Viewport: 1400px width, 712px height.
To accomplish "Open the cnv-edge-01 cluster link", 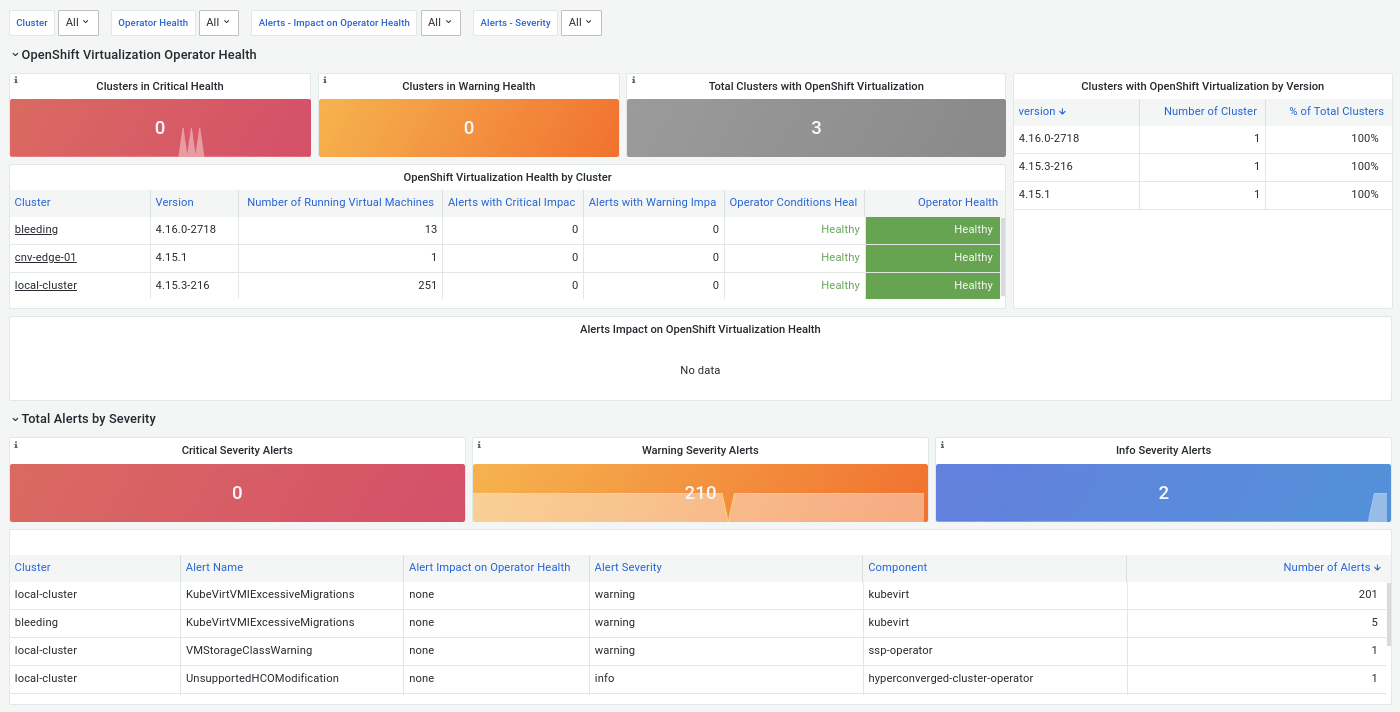I will coord(45,257).
